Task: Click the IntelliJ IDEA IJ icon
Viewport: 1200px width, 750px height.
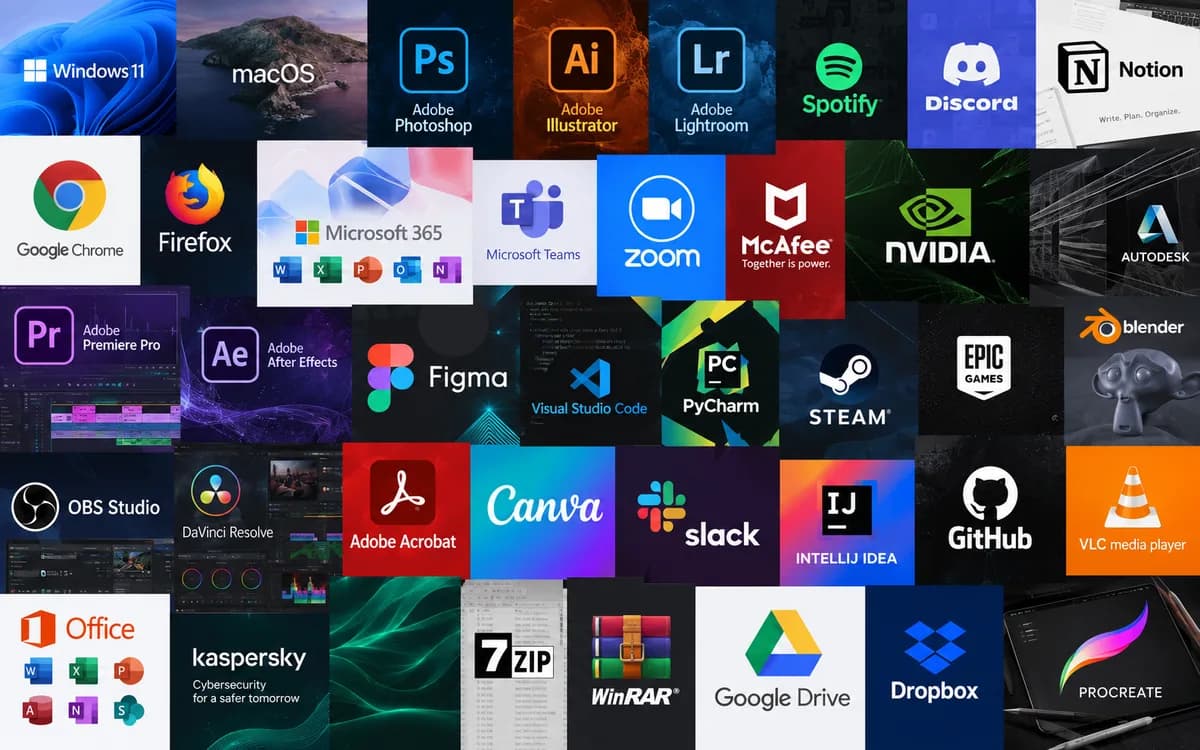Action: pos(846,509)
